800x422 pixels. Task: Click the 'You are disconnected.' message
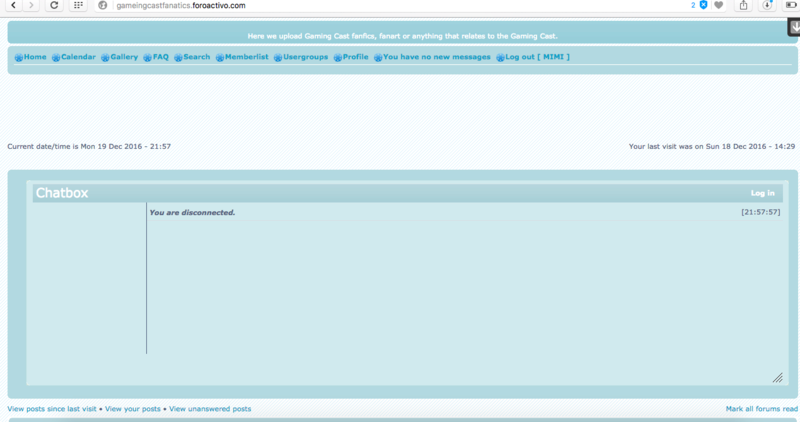coord(192,212)
